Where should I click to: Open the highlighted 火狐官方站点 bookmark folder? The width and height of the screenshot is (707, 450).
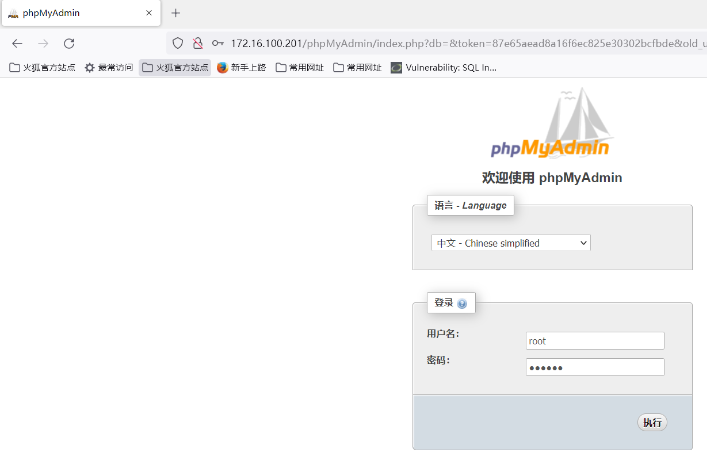[175, 68]
